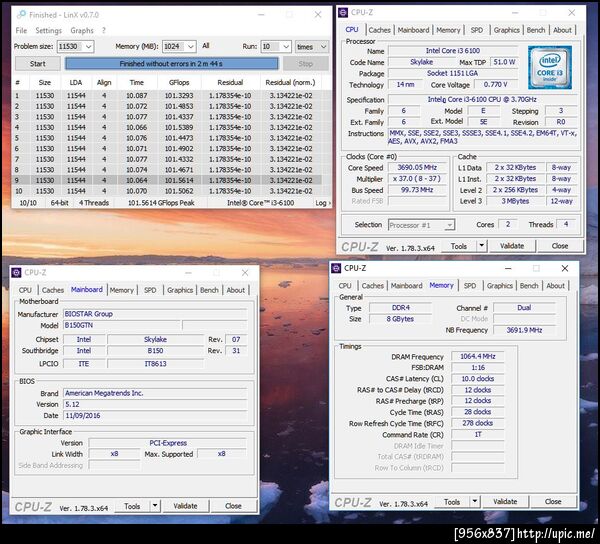This screenshot has height=544, width=600.
Task: Expand Tools arrow in Memory CPU-Z window
Action: pyautogui.click(x=475, y=502)
